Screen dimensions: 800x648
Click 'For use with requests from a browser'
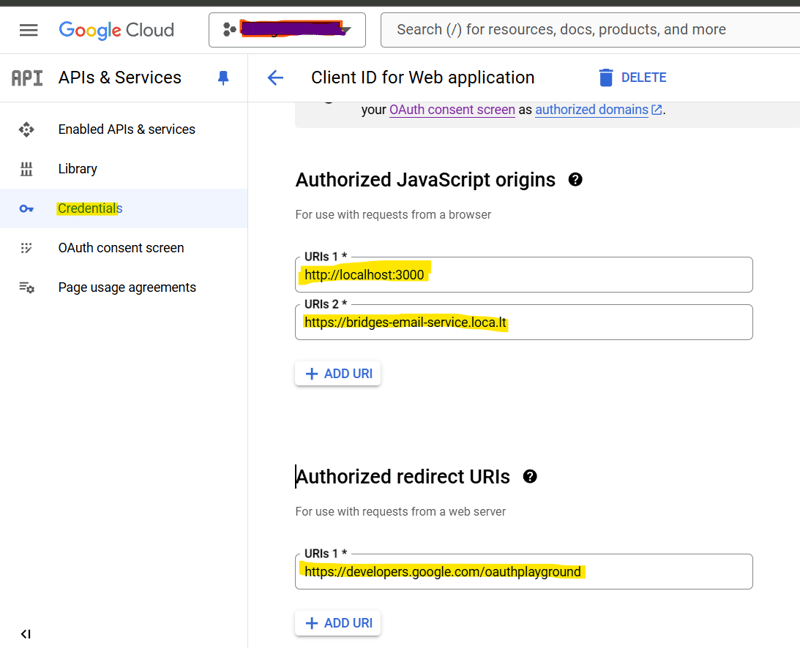pyautogui.click(x=393, y=215)
